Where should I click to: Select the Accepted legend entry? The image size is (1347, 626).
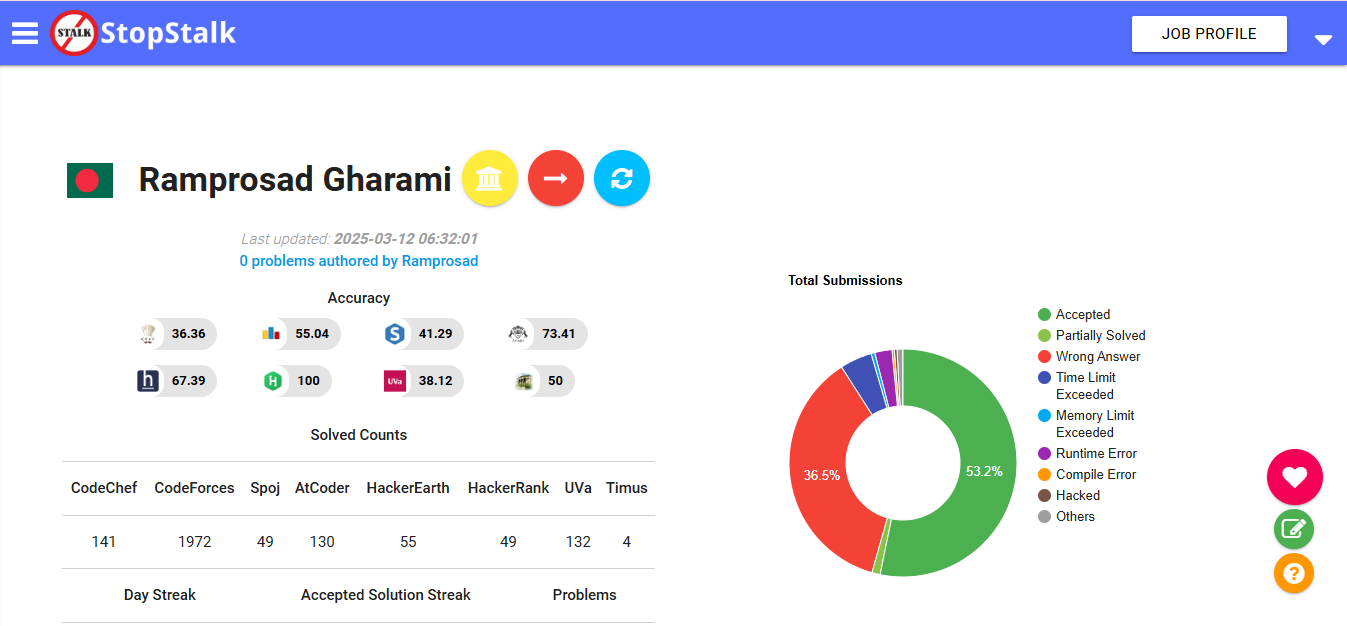pyautogui.click(x=1082, y=314)
